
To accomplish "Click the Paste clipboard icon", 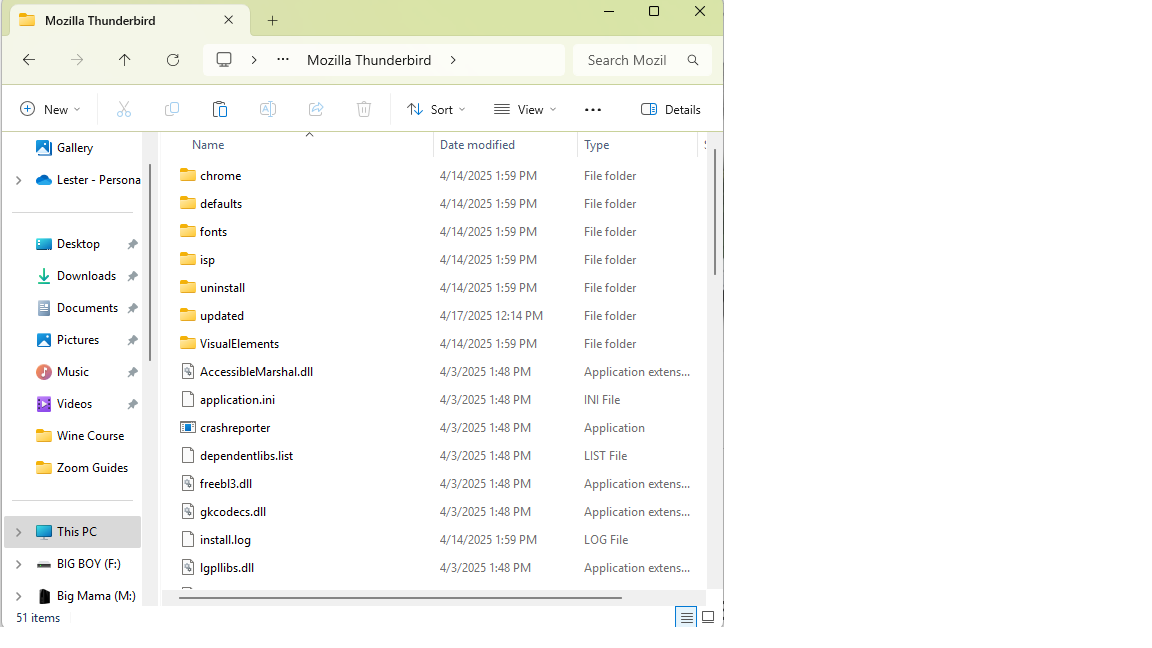I will coord(220,110).
